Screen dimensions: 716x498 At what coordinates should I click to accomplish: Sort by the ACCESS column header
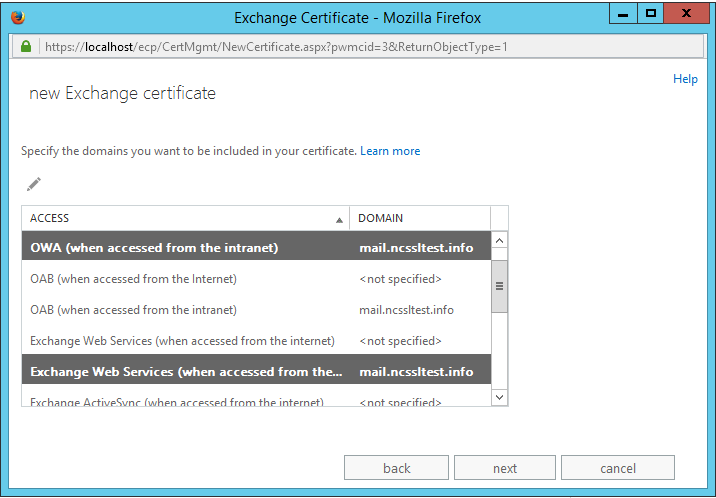185,218
